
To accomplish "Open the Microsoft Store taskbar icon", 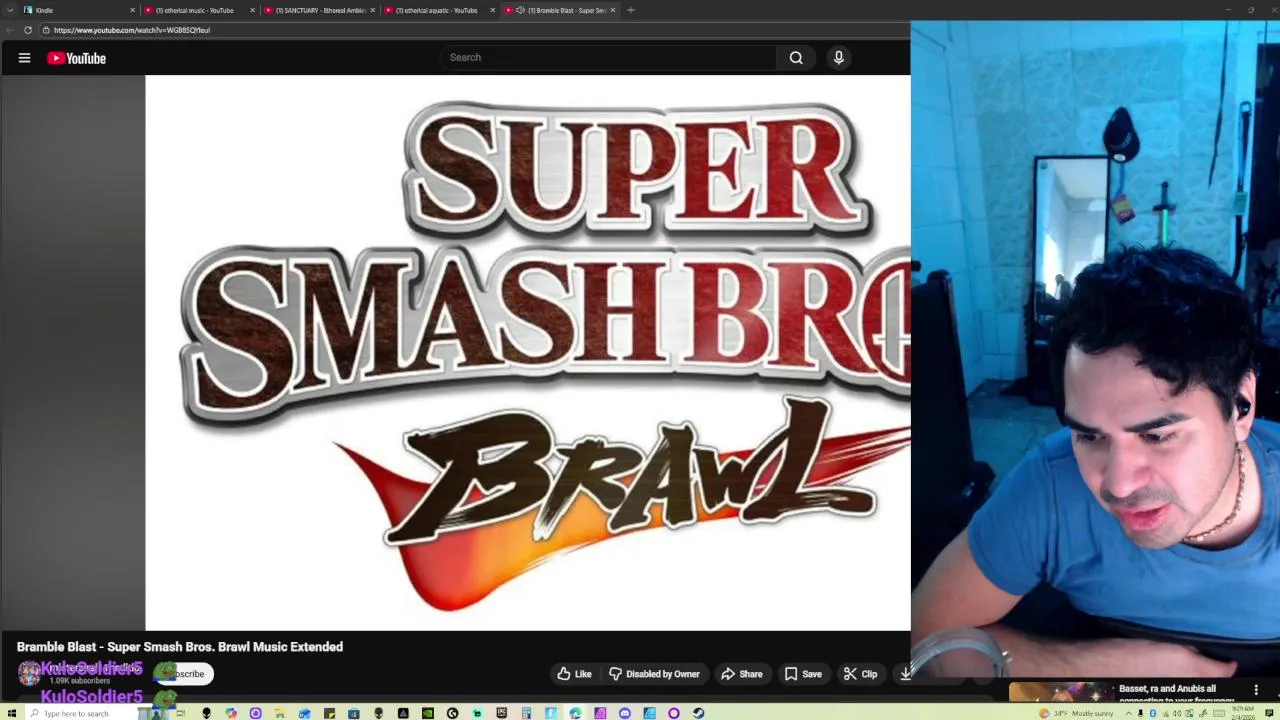I will pos(353,713).
